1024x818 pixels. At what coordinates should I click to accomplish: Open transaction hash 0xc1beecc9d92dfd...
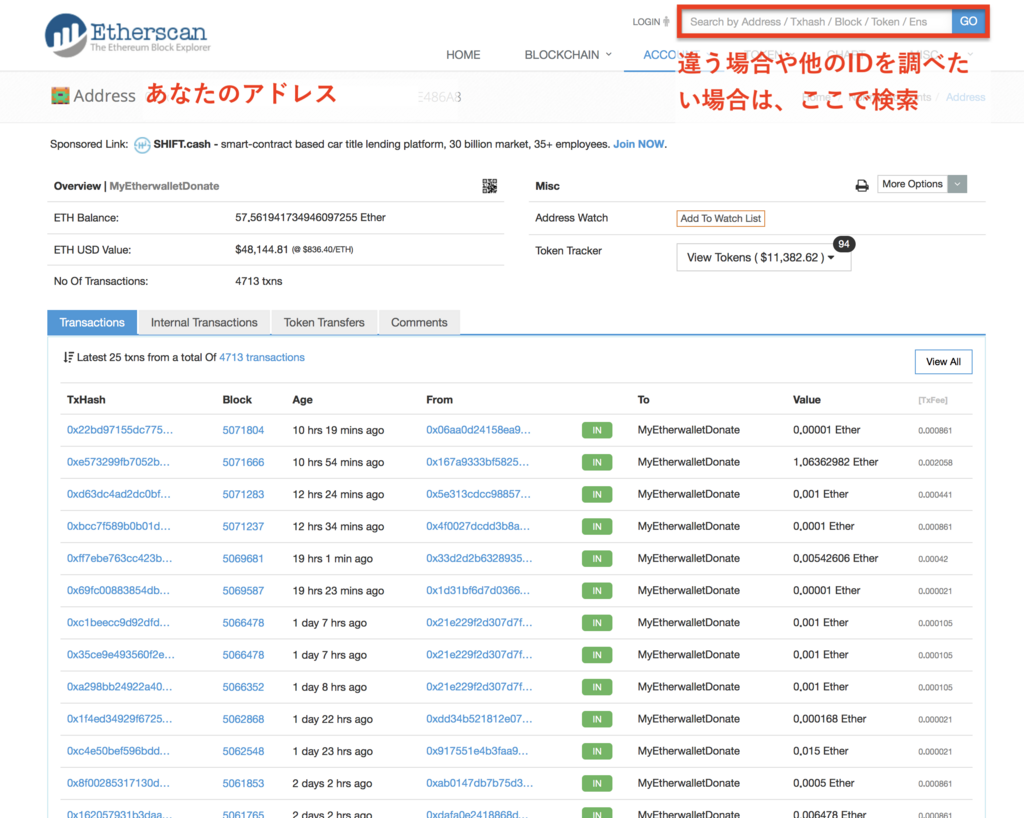pos(118,622)
